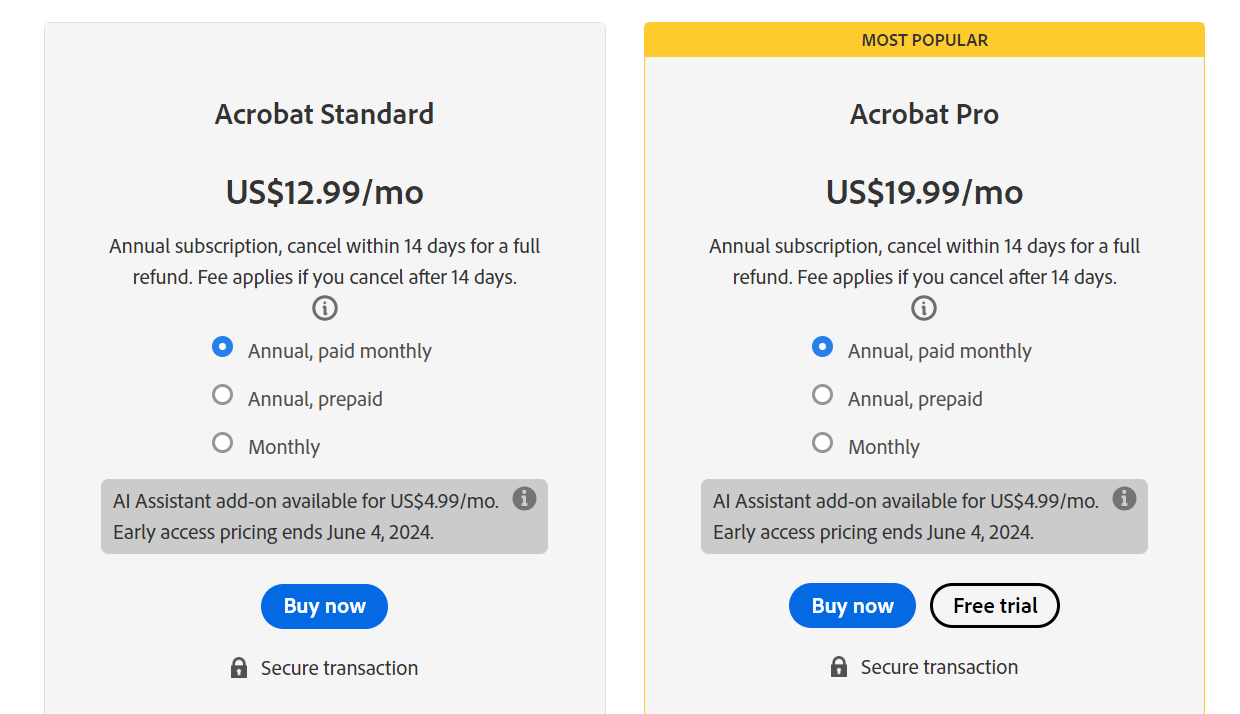Select Annual, prepaid for Acrobat Pro
The width and height of the screenshot is (1240, 714).
pyautogui.click(x=822, y=394)
